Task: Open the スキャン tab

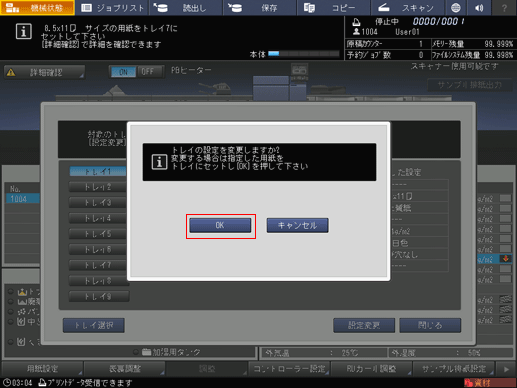Action: 407,8
